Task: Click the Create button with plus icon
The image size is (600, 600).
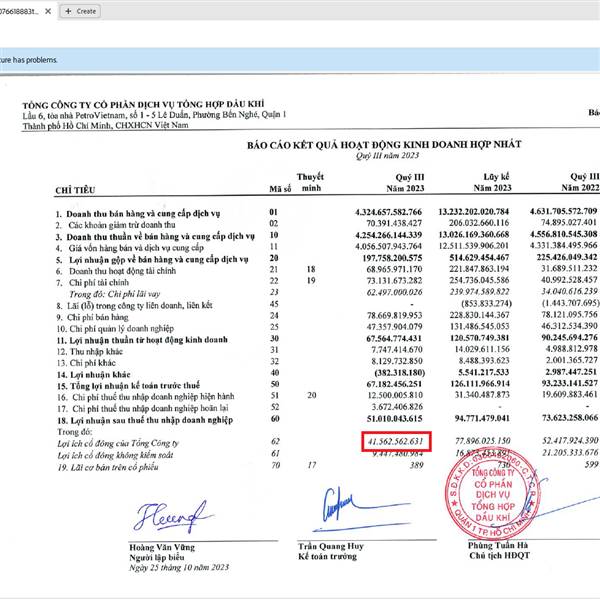Action: (x=81, y=11)
